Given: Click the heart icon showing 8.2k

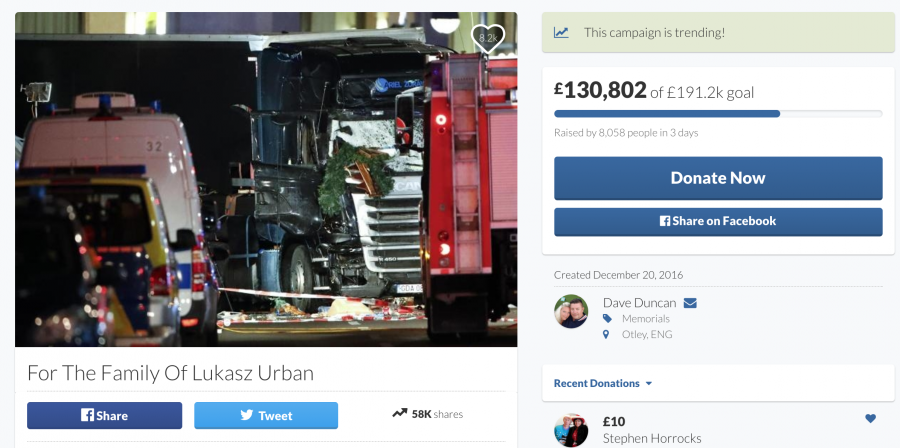Looking at the screenshot, I should [488, 38].
